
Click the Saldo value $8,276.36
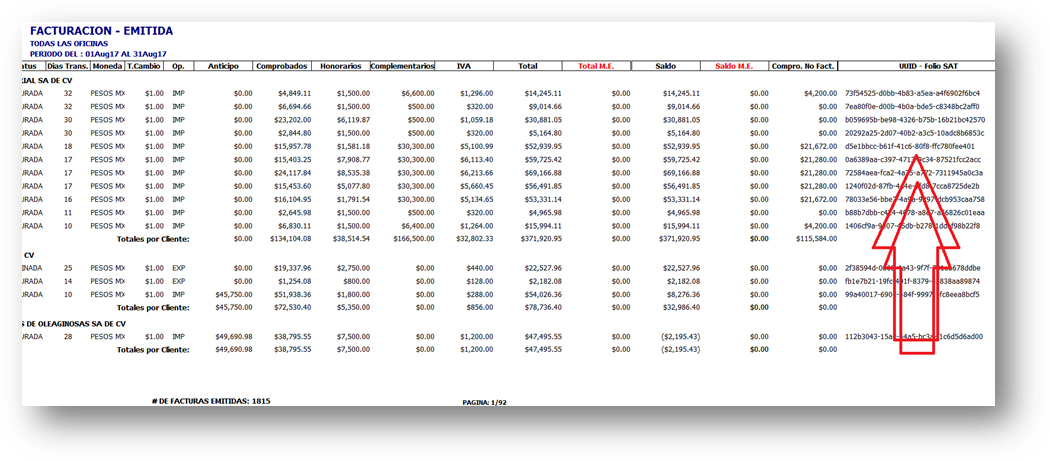[x=684, y=294]
